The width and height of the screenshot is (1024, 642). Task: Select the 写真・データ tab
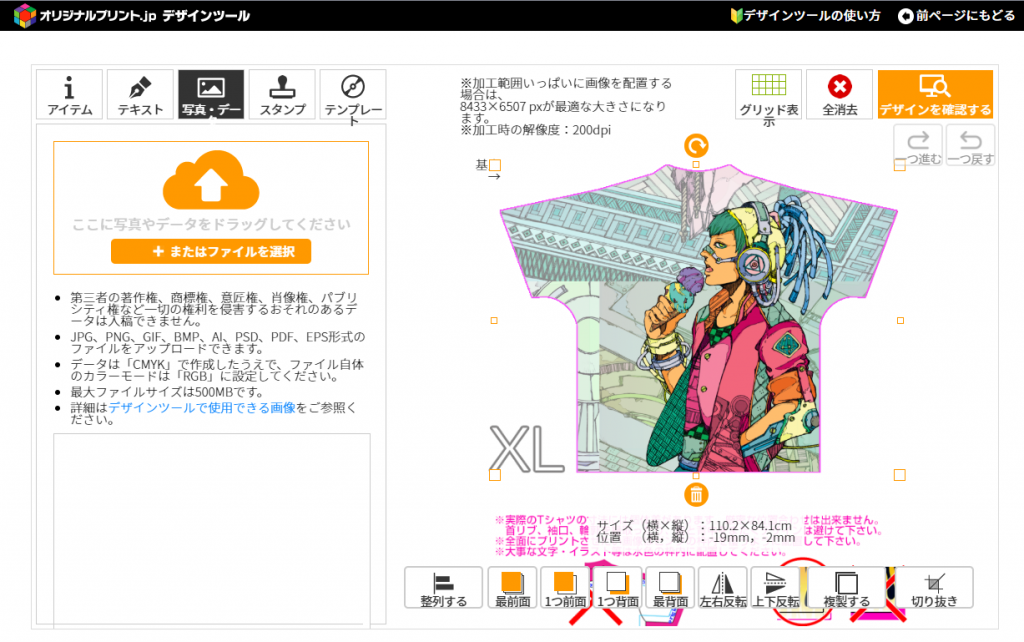(x=211, y=94)
